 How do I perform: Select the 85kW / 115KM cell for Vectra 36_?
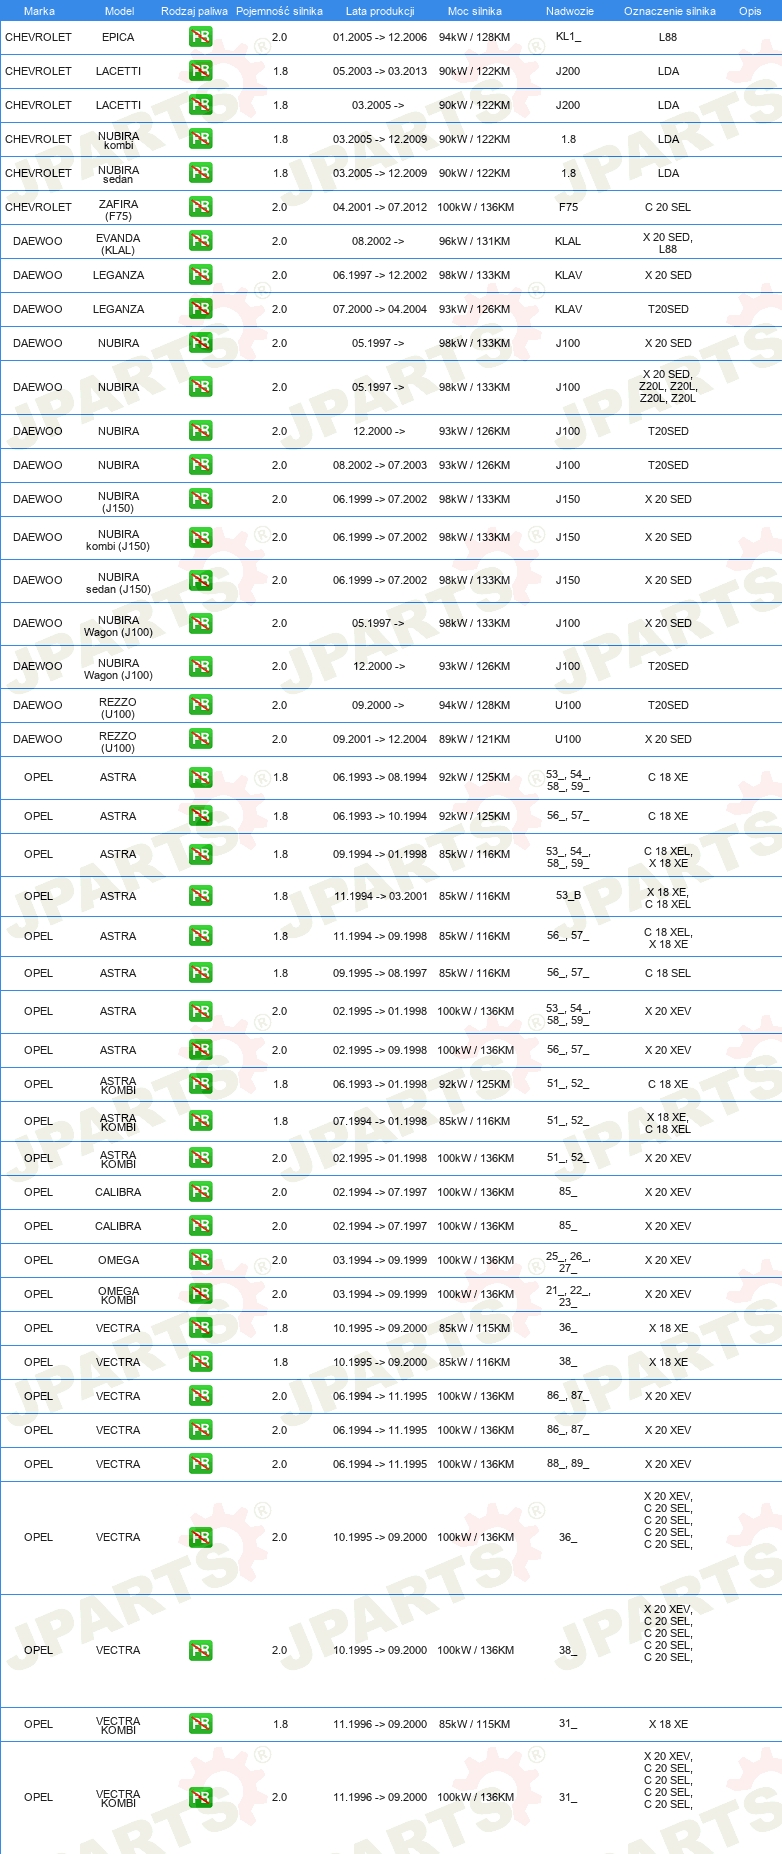[474, 1328]
